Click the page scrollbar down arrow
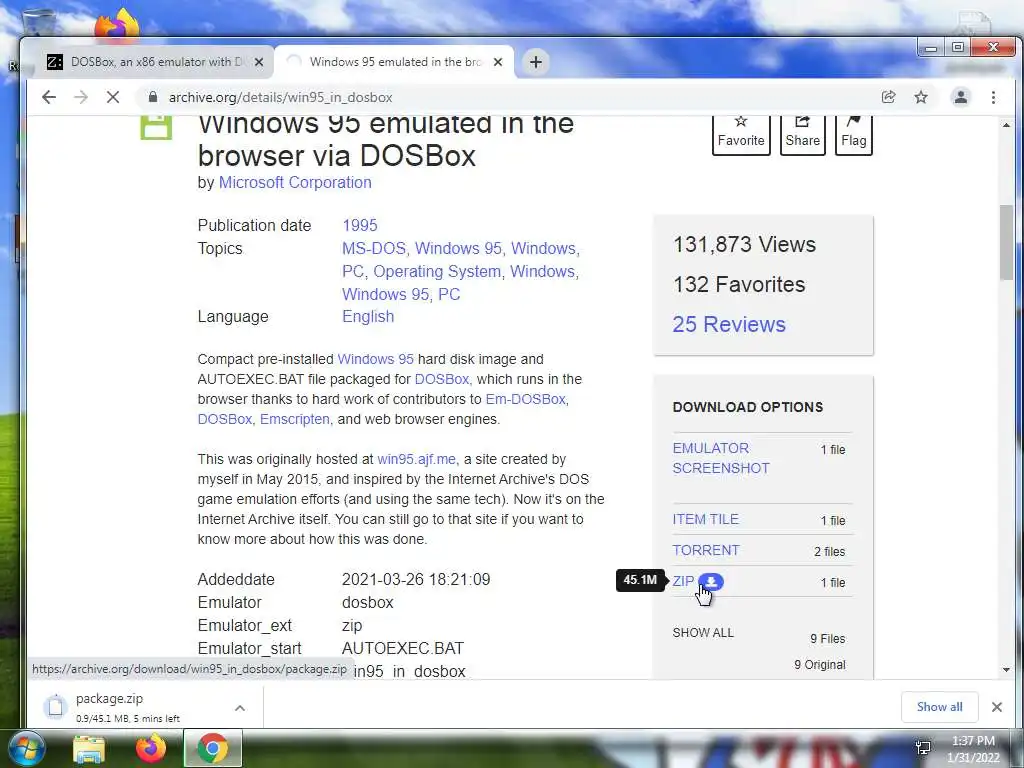The height and width of the screenshot is (768, 1024). [x=1006, y=670]
